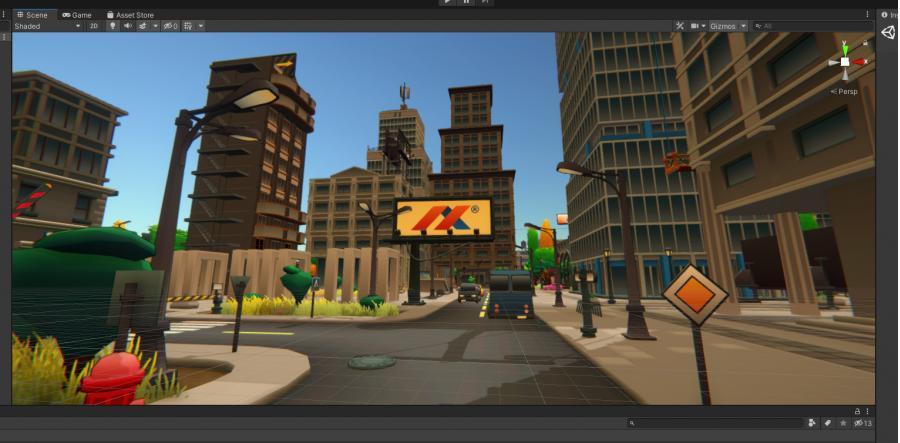This screenshot has width=900, height=443.
Task: Click search by type icon
Action: click(x=812, y=423)
